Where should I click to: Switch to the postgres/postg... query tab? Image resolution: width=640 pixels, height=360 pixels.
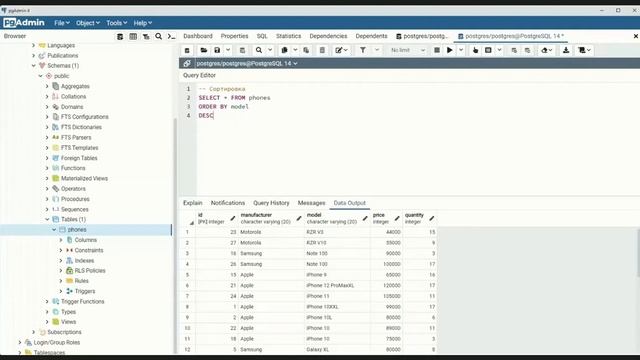point(422,36)
